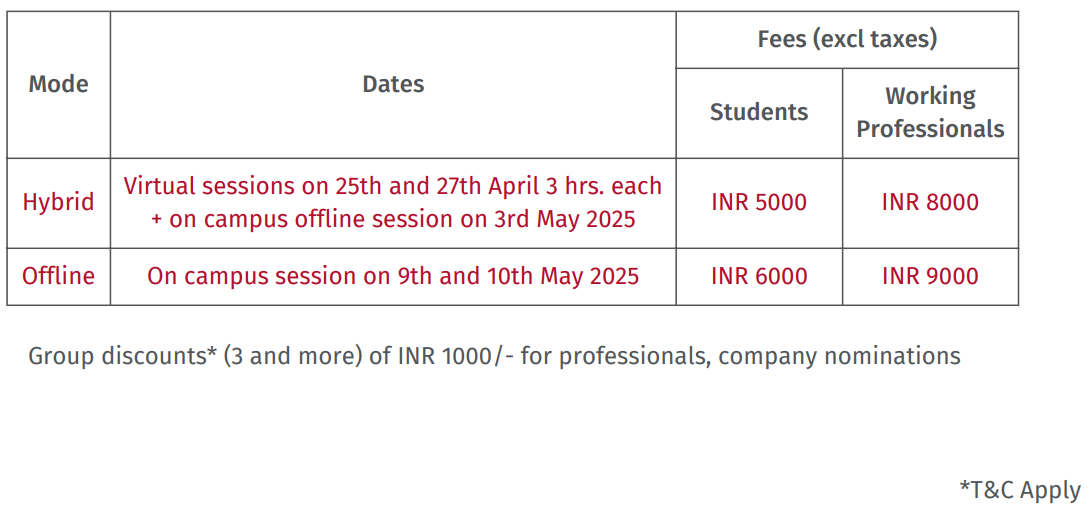Select the INR 6000 student fee
The width and height of the screenshot is (1091, 512).
tap(759, 276)
